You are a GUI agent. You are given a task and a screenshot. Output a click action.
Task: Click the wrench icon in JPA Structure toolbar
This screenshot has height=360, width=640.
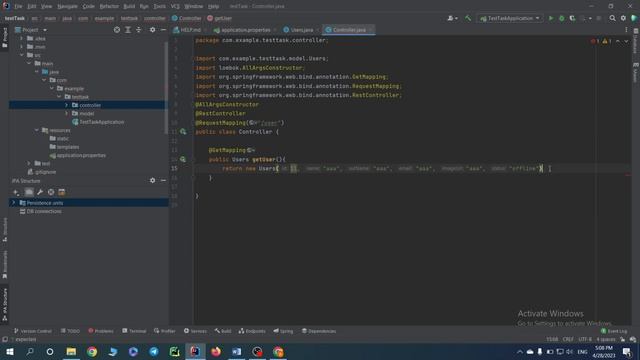(x=40, y=192)
